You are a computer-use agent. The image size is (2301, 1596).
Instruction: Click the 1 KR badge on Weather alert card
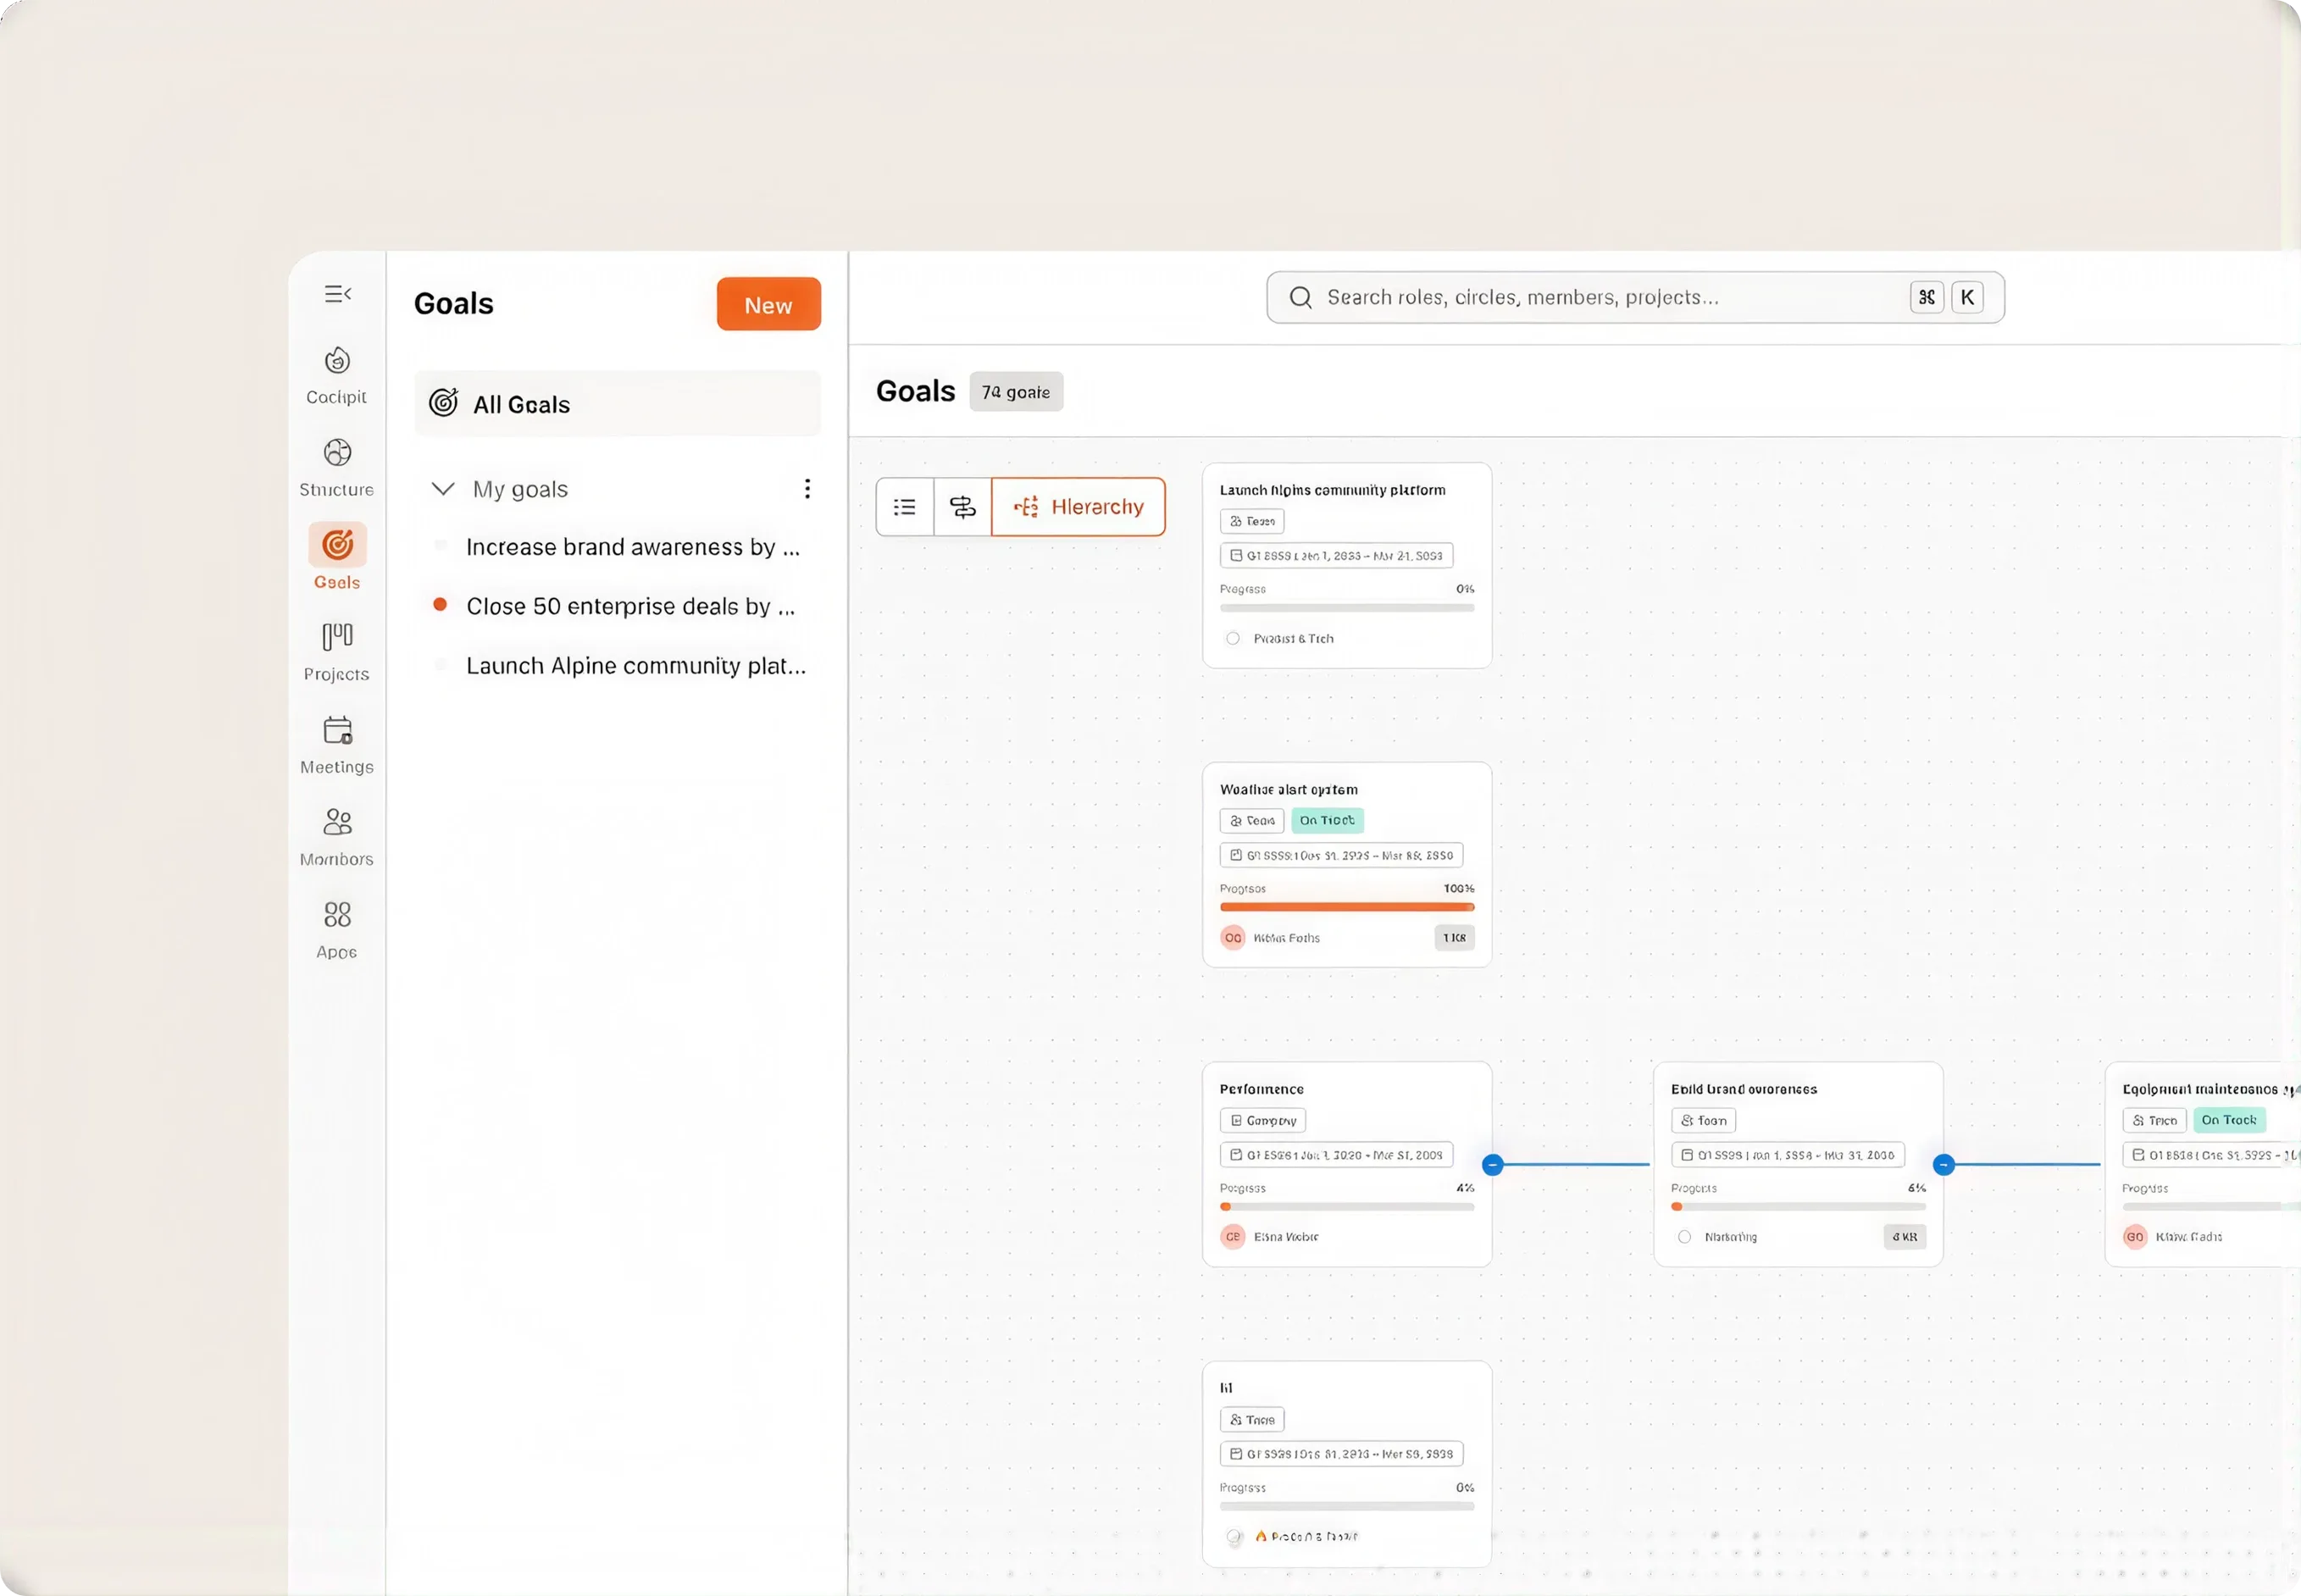(1454, 938)
